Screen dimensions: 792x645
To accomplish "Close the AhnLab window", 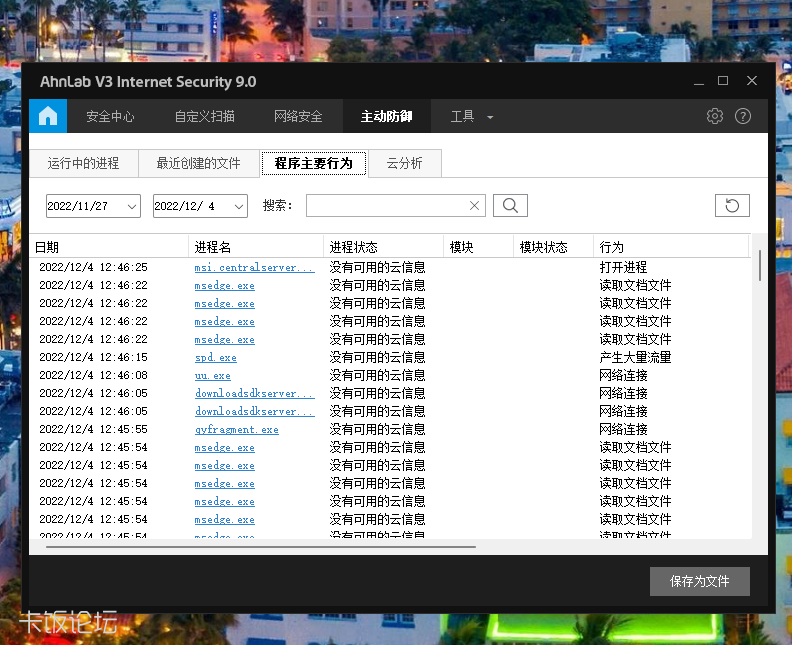I will pyautogui.click(x=752, y=81).
